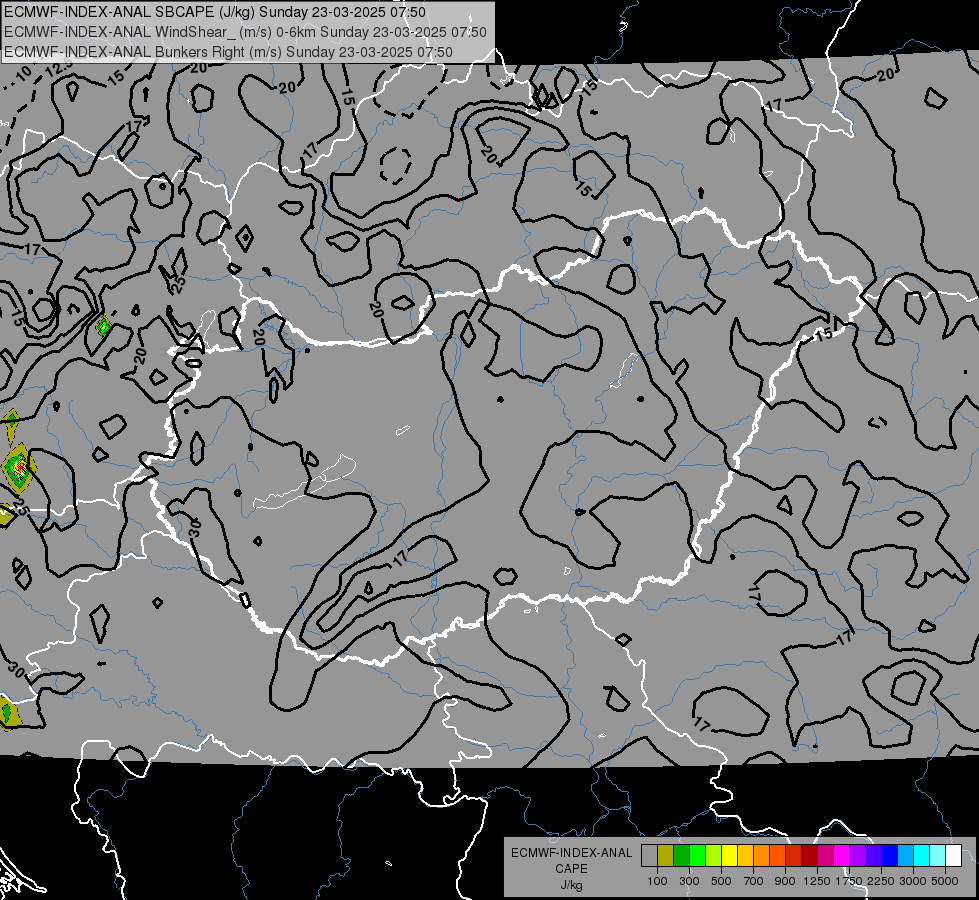Click the legend title ECMWF-INDEX-ANAL
979x900 pixels.
pos(571,853)
